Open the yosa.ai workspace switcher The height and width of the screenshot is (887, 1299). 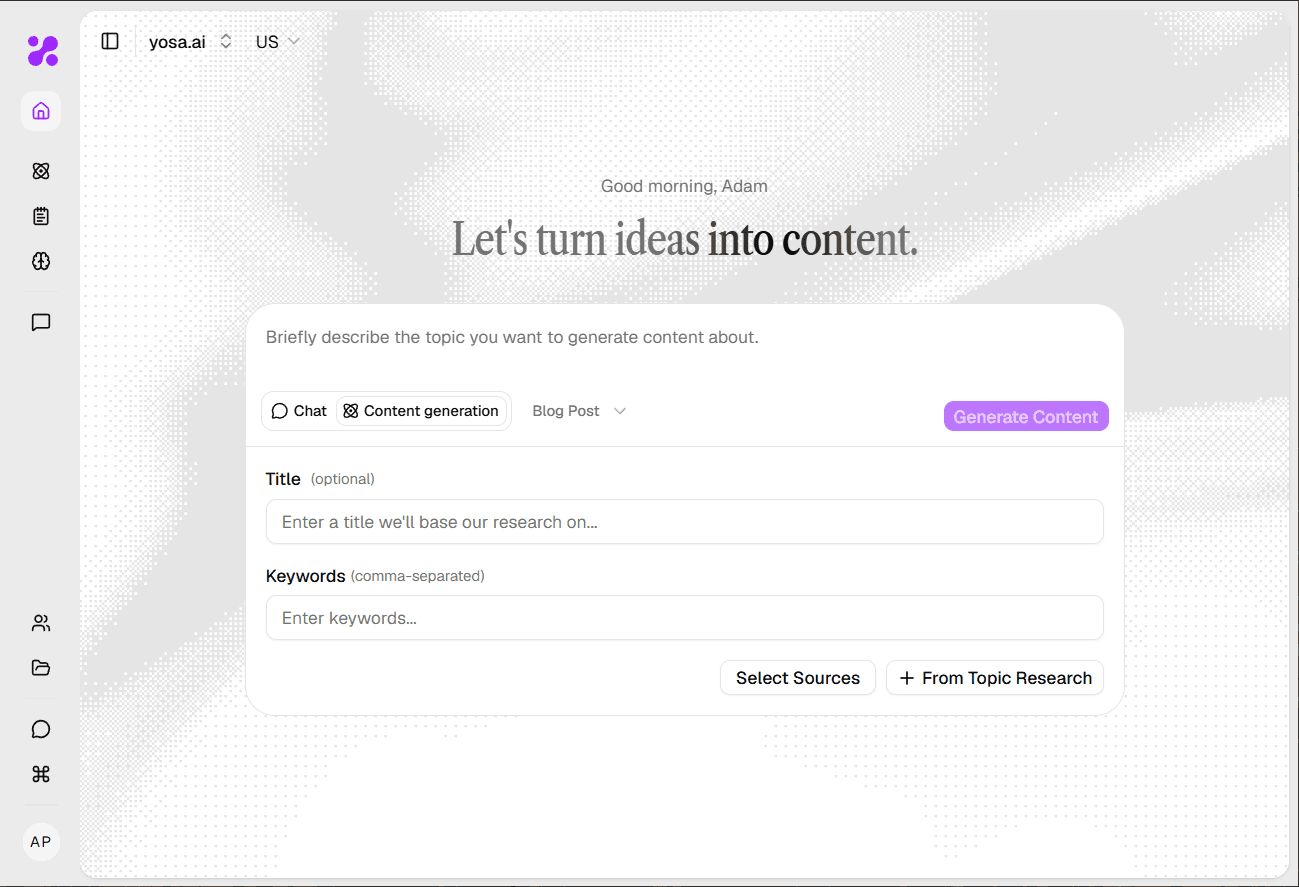click(190, 42)
